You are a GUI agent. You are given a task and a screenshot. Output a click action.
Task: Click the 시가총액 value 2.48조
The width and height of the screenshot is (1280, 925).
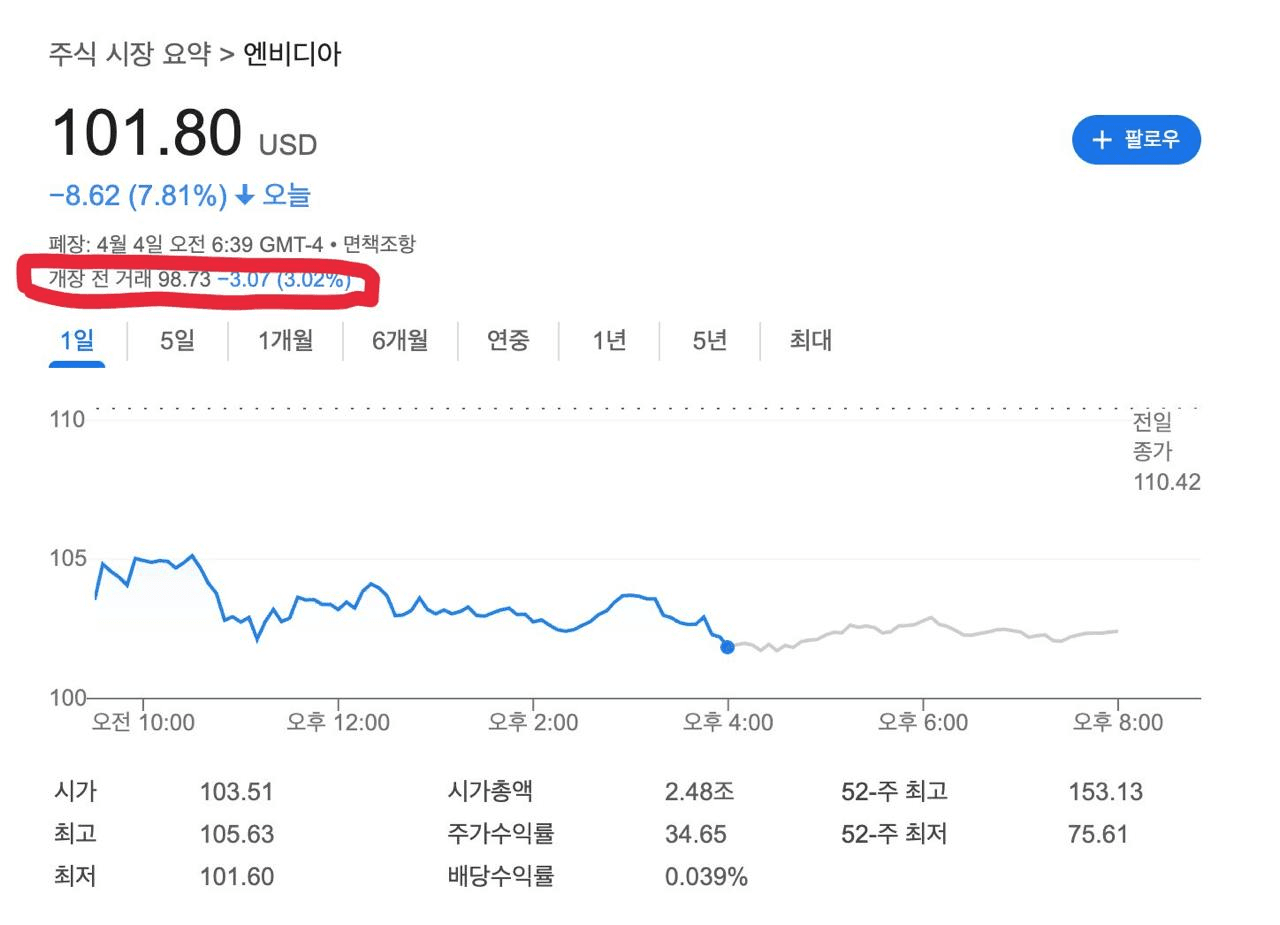pyautogui.click(x=699, y=792)
